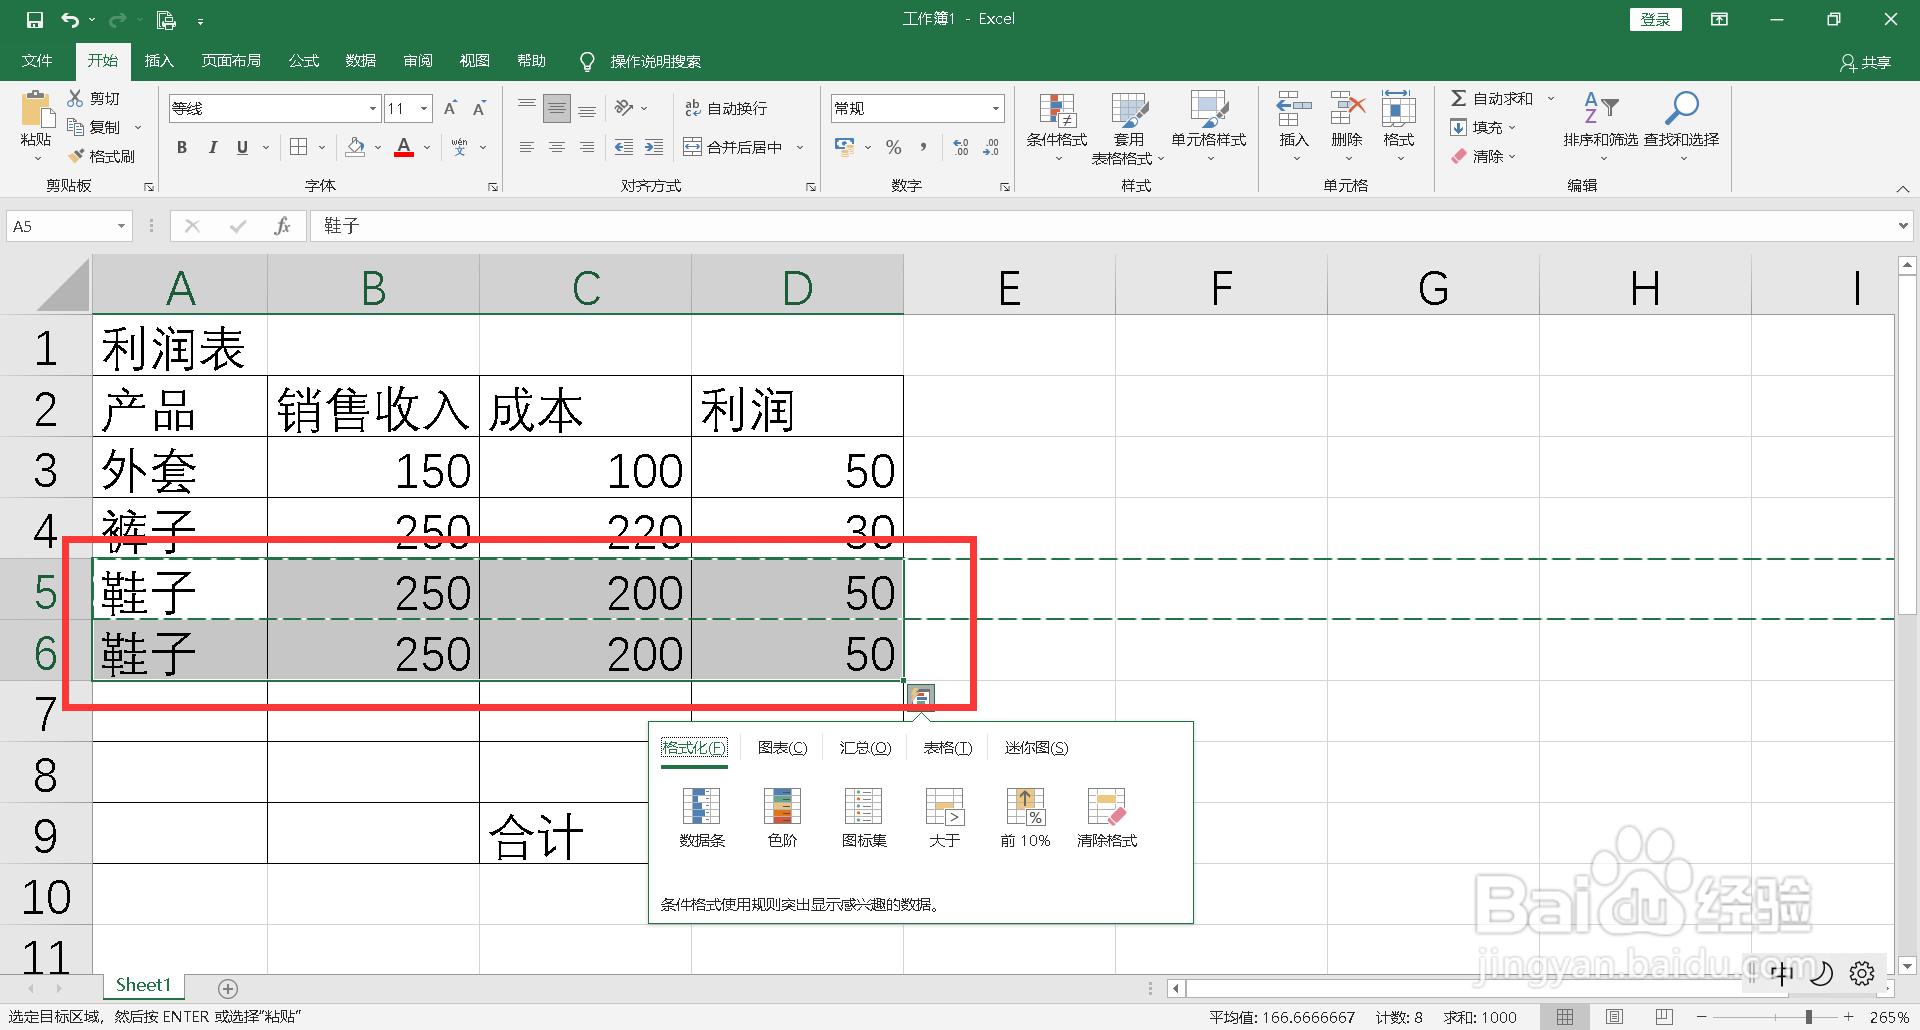Viewport: 1920px width, 1030px height.
Task: Open the number format 常规 dropdown
Action: coord(994,108)
